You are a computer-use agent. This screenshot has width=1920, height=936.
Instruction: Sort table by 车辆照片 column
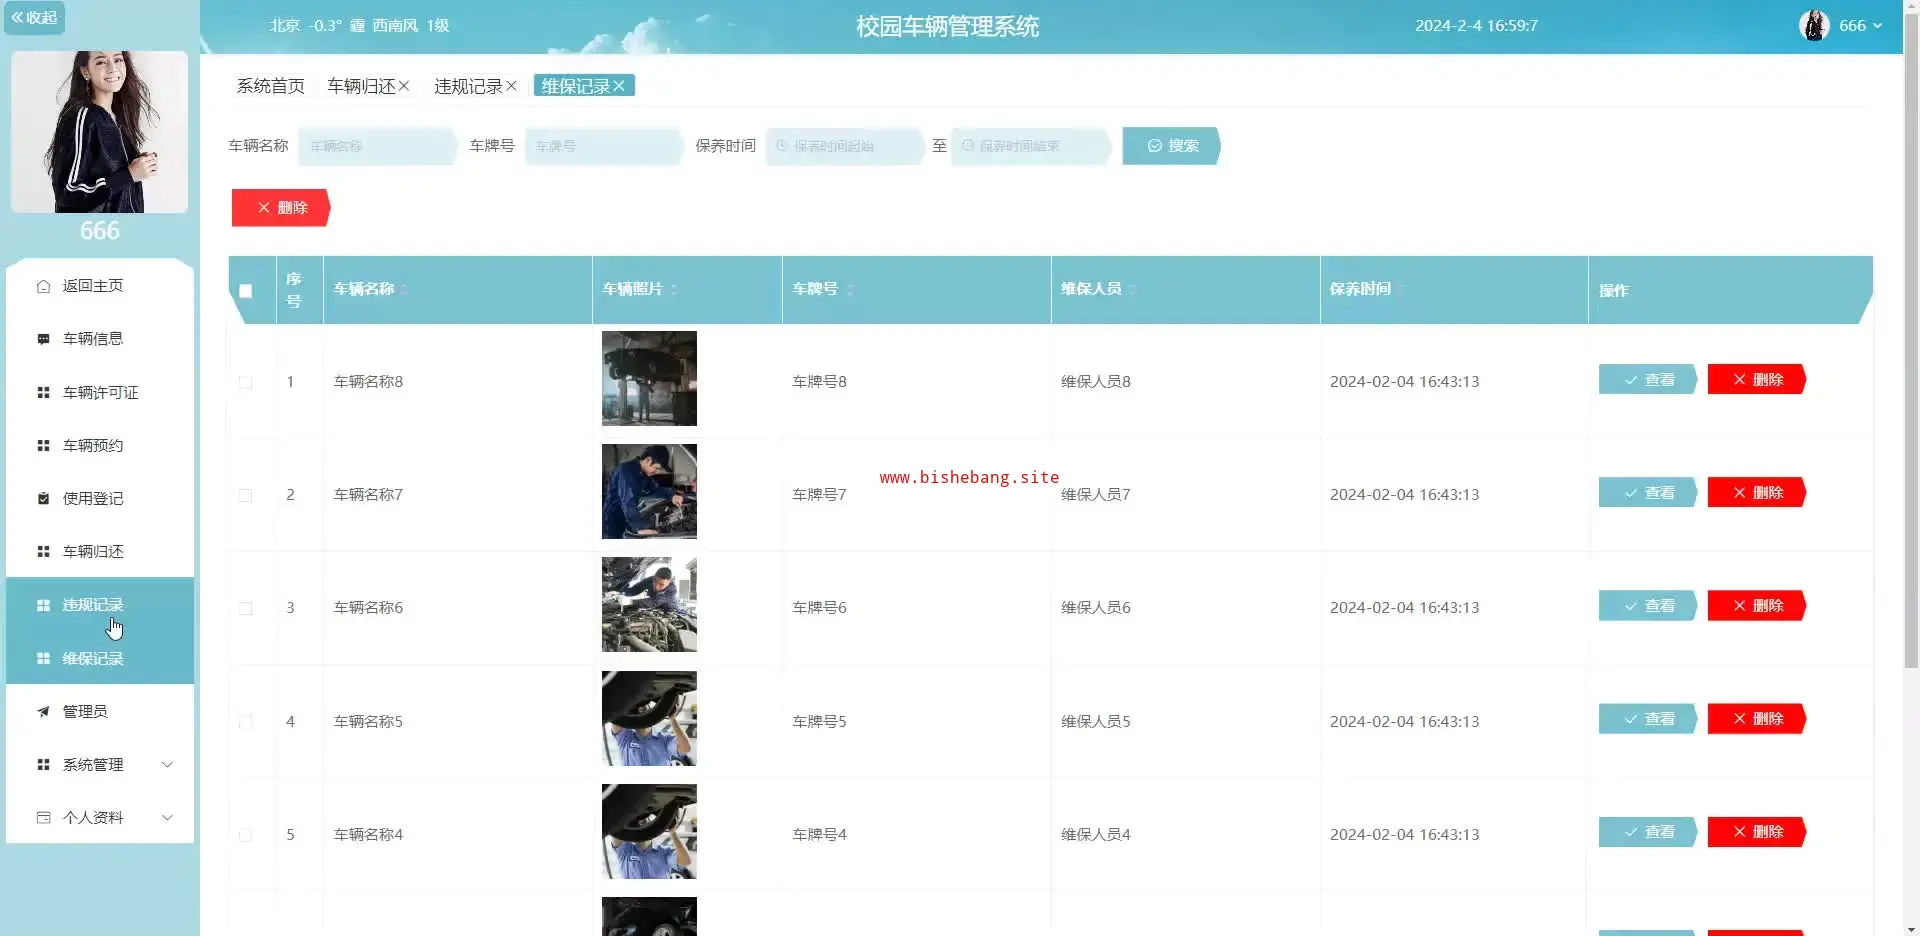[674, 290]
